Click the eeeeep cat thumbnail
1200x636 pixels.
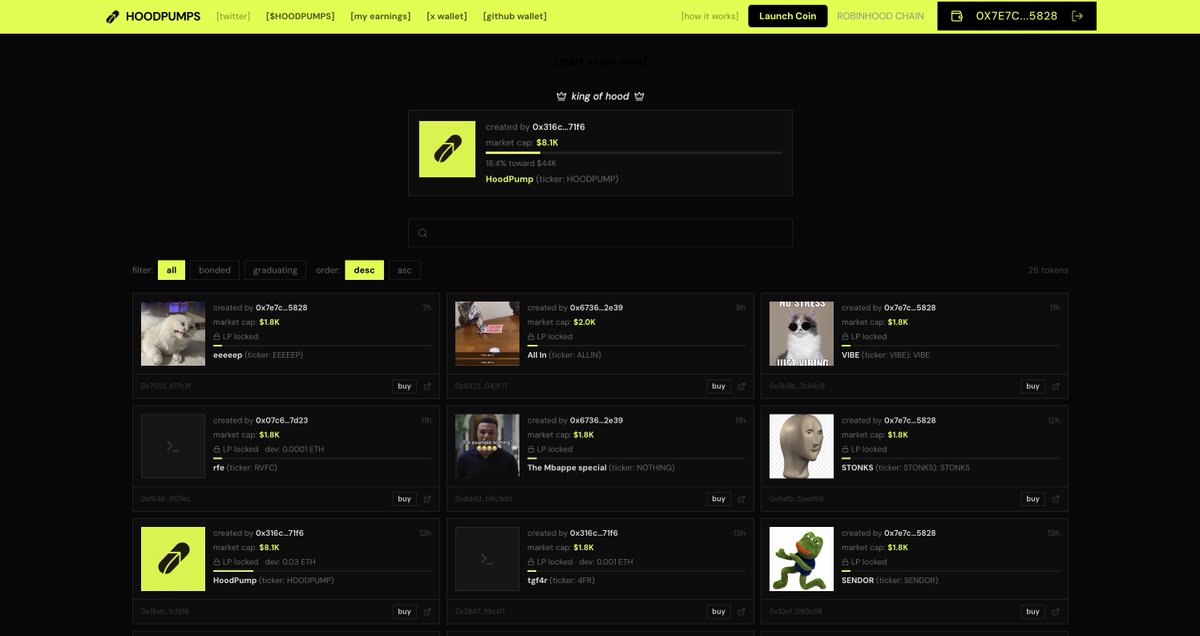point(173,334)
